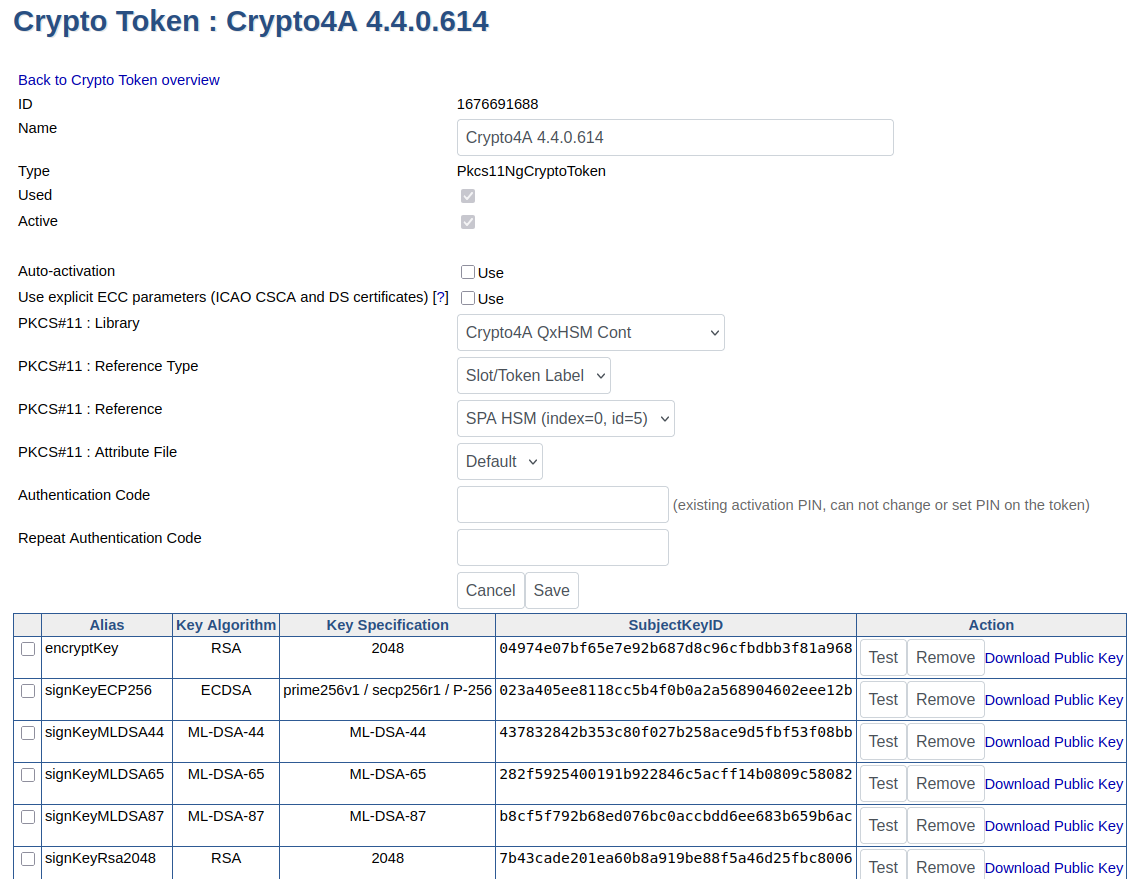Enable explicit ECC parameters option

467,298
